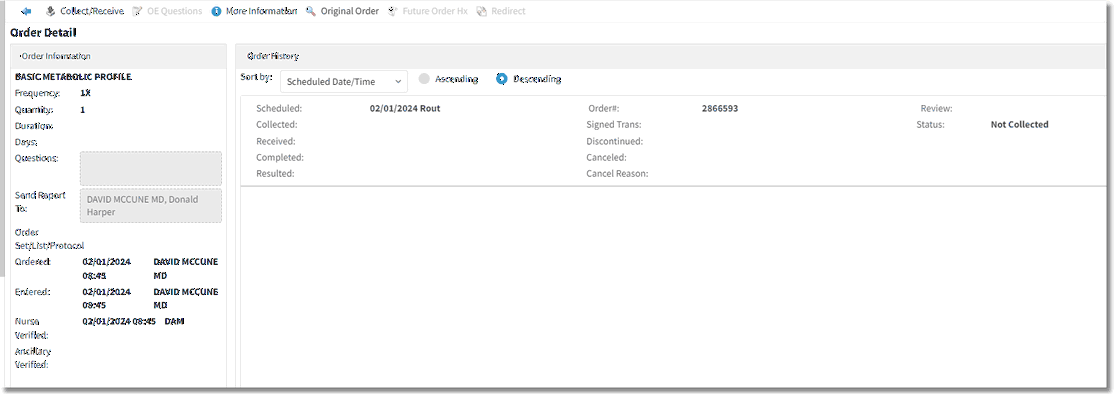The image size is (1115, 396).
Task: Click the Order Detail heading
Action: (x=43, y=33)
